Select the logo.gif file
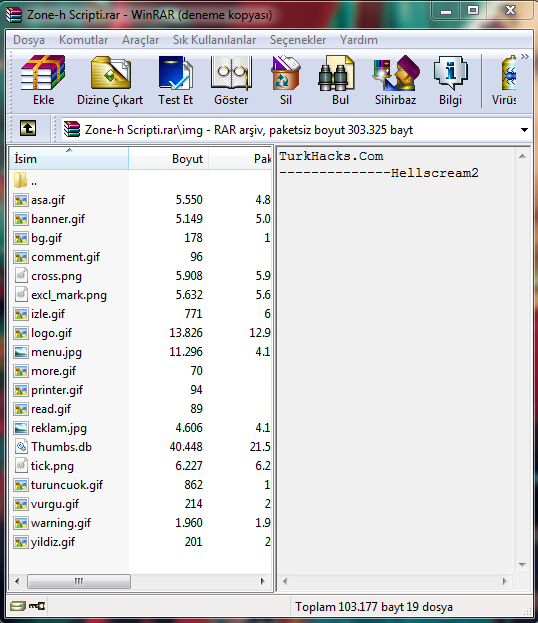This screenshot has height=623, width=538. [51, 333]
